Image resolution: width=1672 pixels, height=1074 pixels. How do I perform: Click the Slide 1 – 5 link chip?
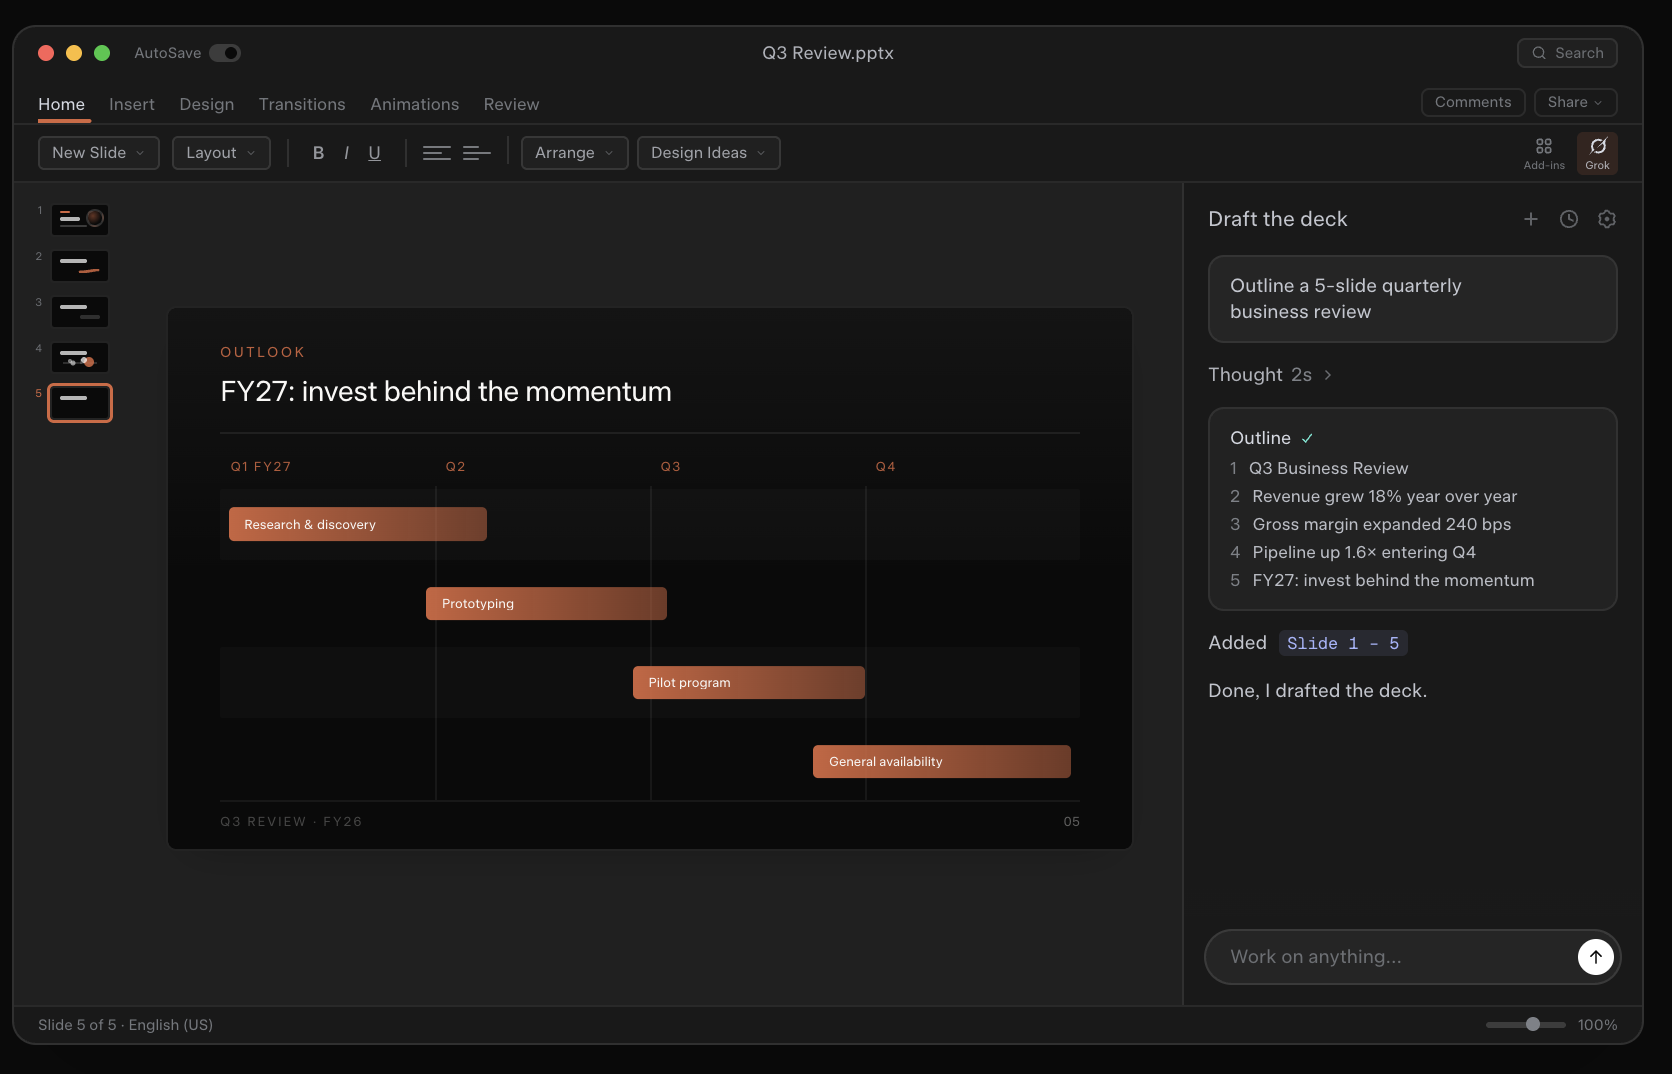[x=1343, y=643]
